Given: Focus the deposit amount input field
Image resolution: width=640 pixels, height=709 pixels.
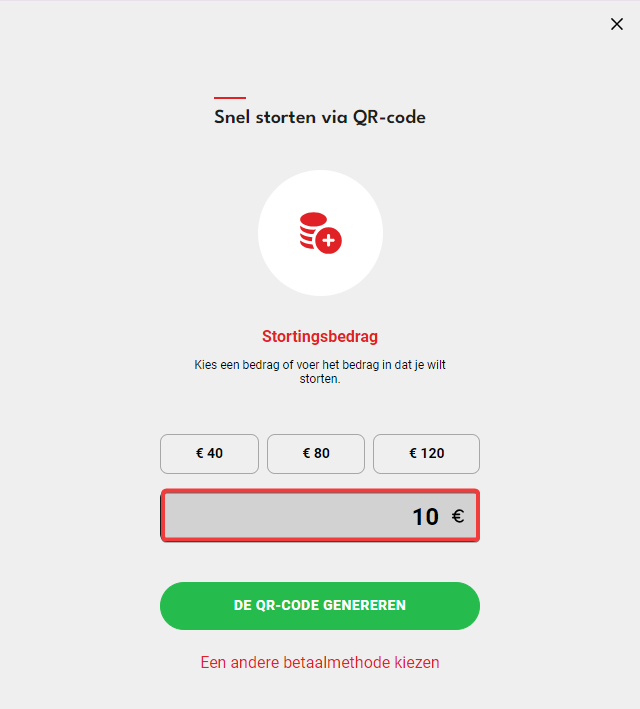Looking at the screenshot, I should pos(320,515).
